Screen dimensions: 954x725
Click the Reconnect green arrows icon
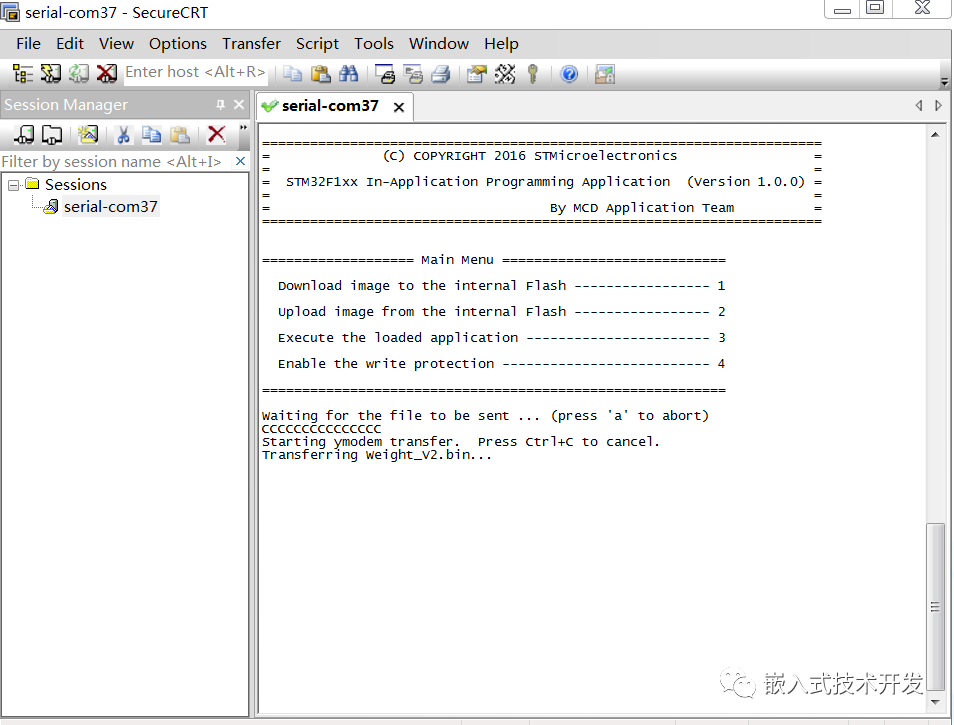[x=78, y=74]
